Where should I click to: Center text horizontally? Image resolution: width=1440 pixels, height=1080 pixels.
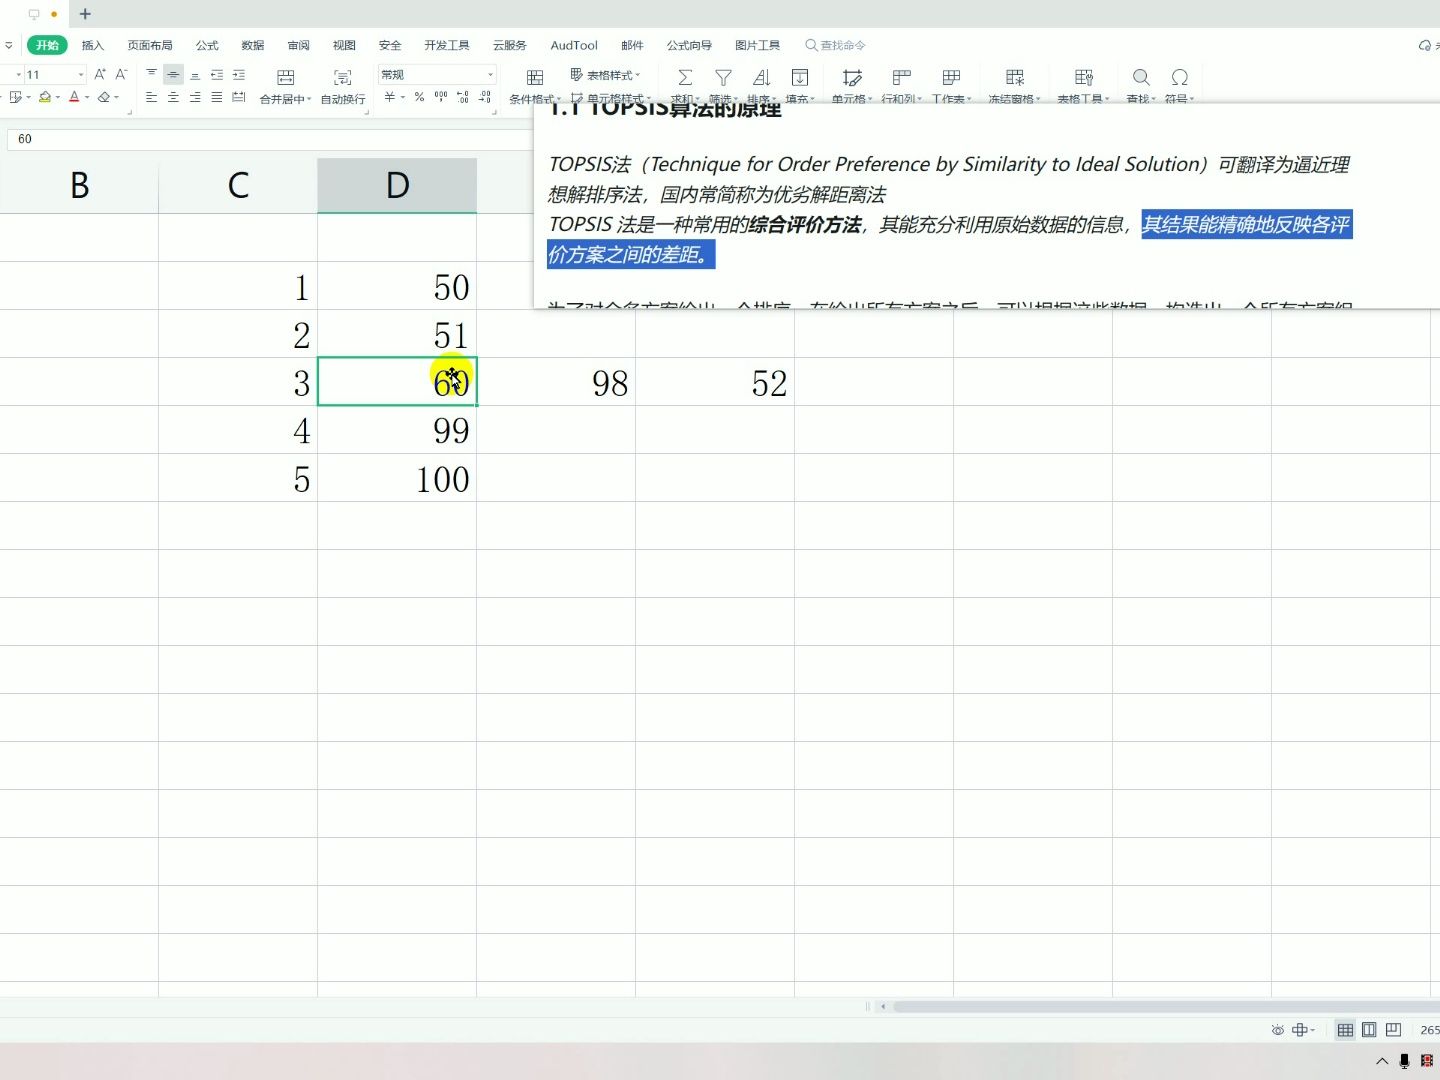[173, 97]
